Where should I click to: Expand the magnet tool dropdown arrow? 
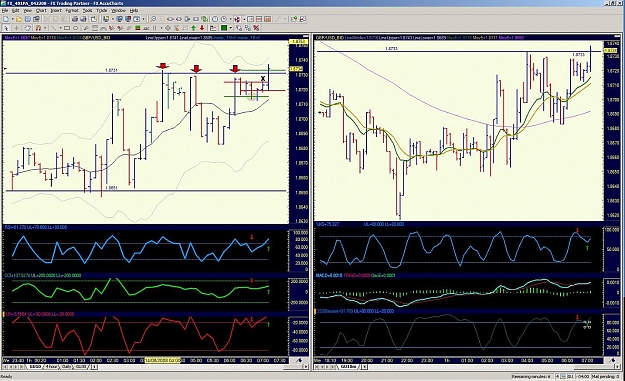point(45,28)
